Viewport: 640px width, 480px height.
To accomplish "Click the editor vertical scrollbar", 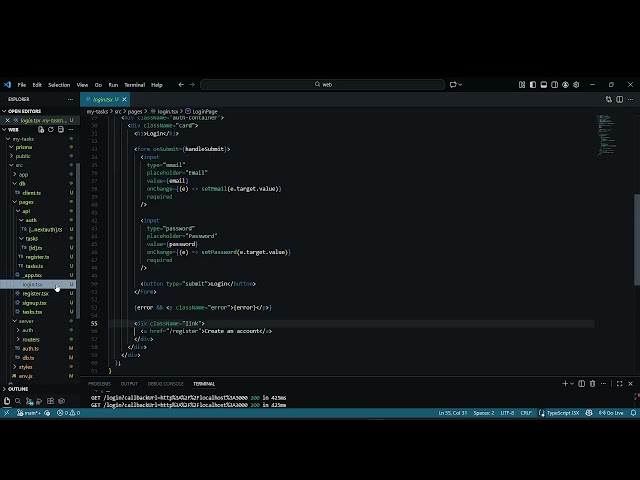I will coord(637,239).
